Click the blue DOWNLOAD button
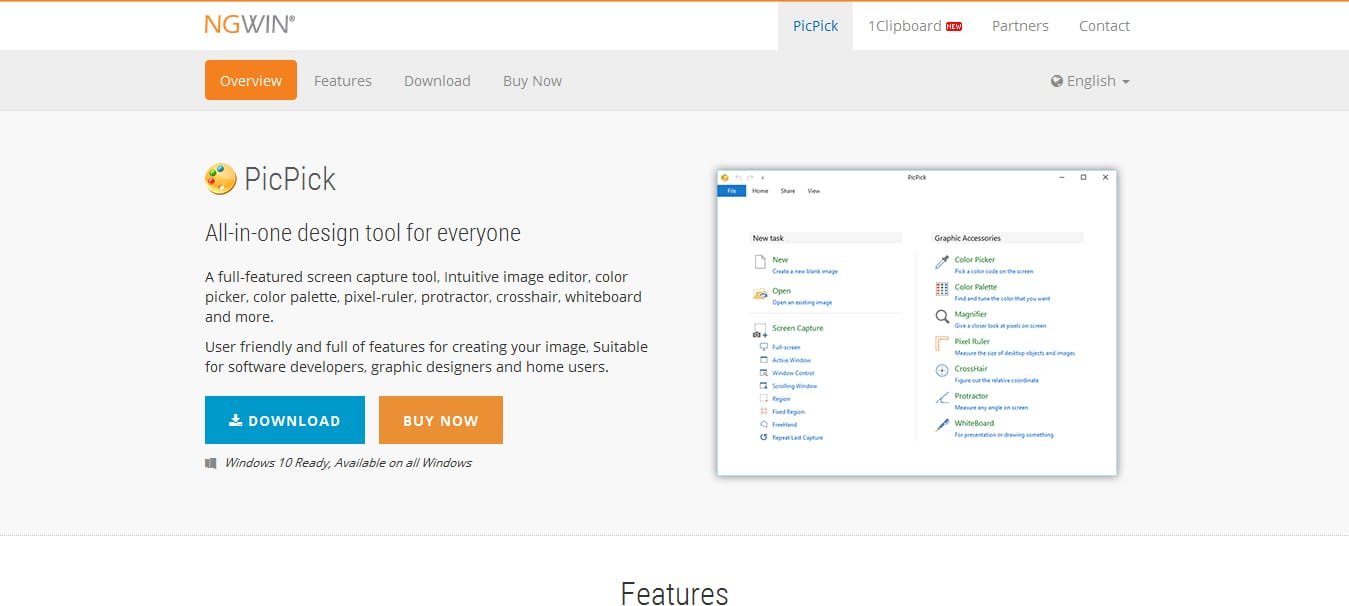Viewport: 1349px width, 606px height. tap(285, 420)
